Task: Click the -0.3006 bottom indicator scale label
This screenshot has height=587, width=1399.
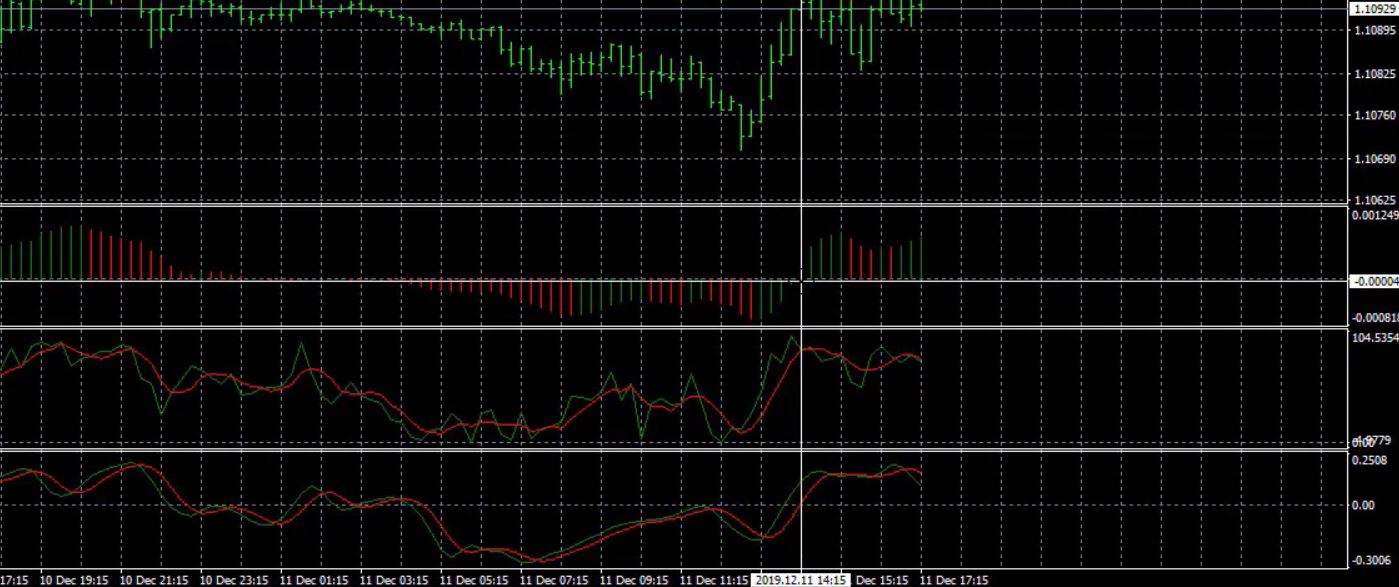Action: [x=1371, y=560]
